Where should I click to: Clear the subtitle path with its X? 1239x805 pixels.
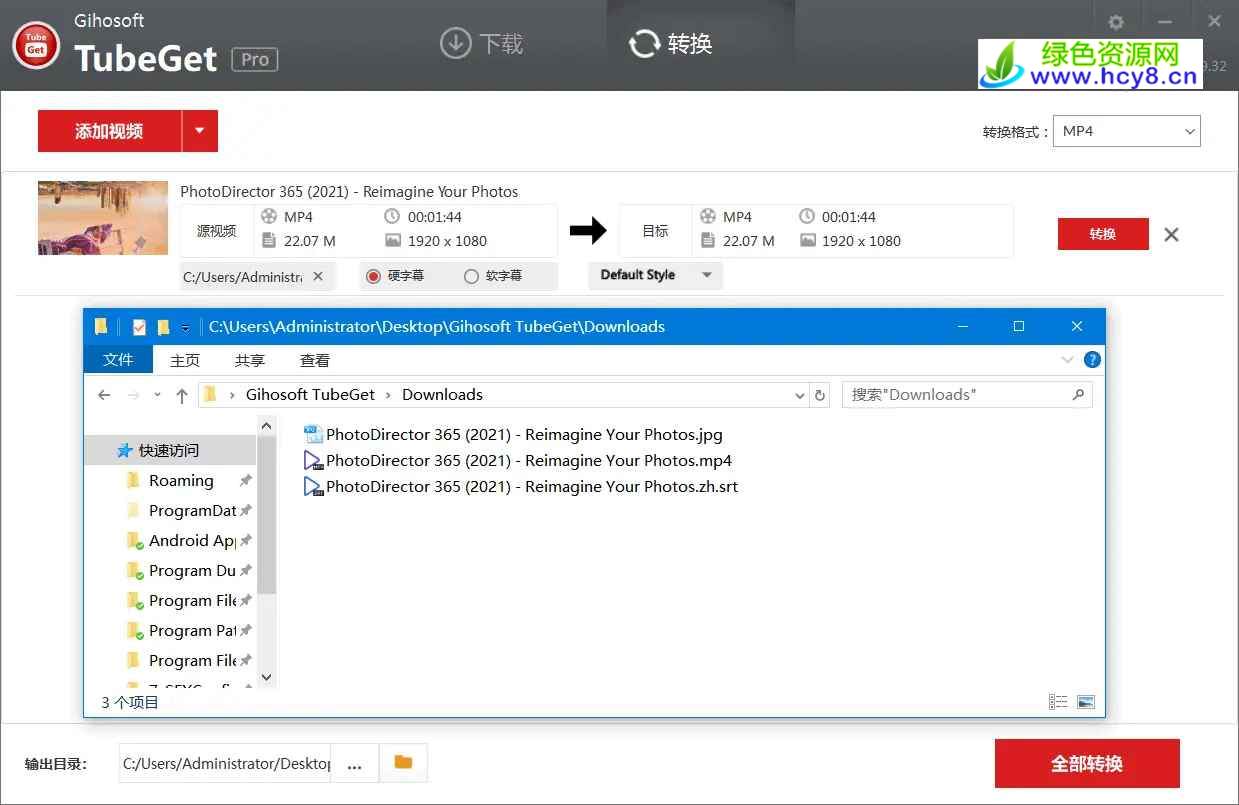pos(318,276)
